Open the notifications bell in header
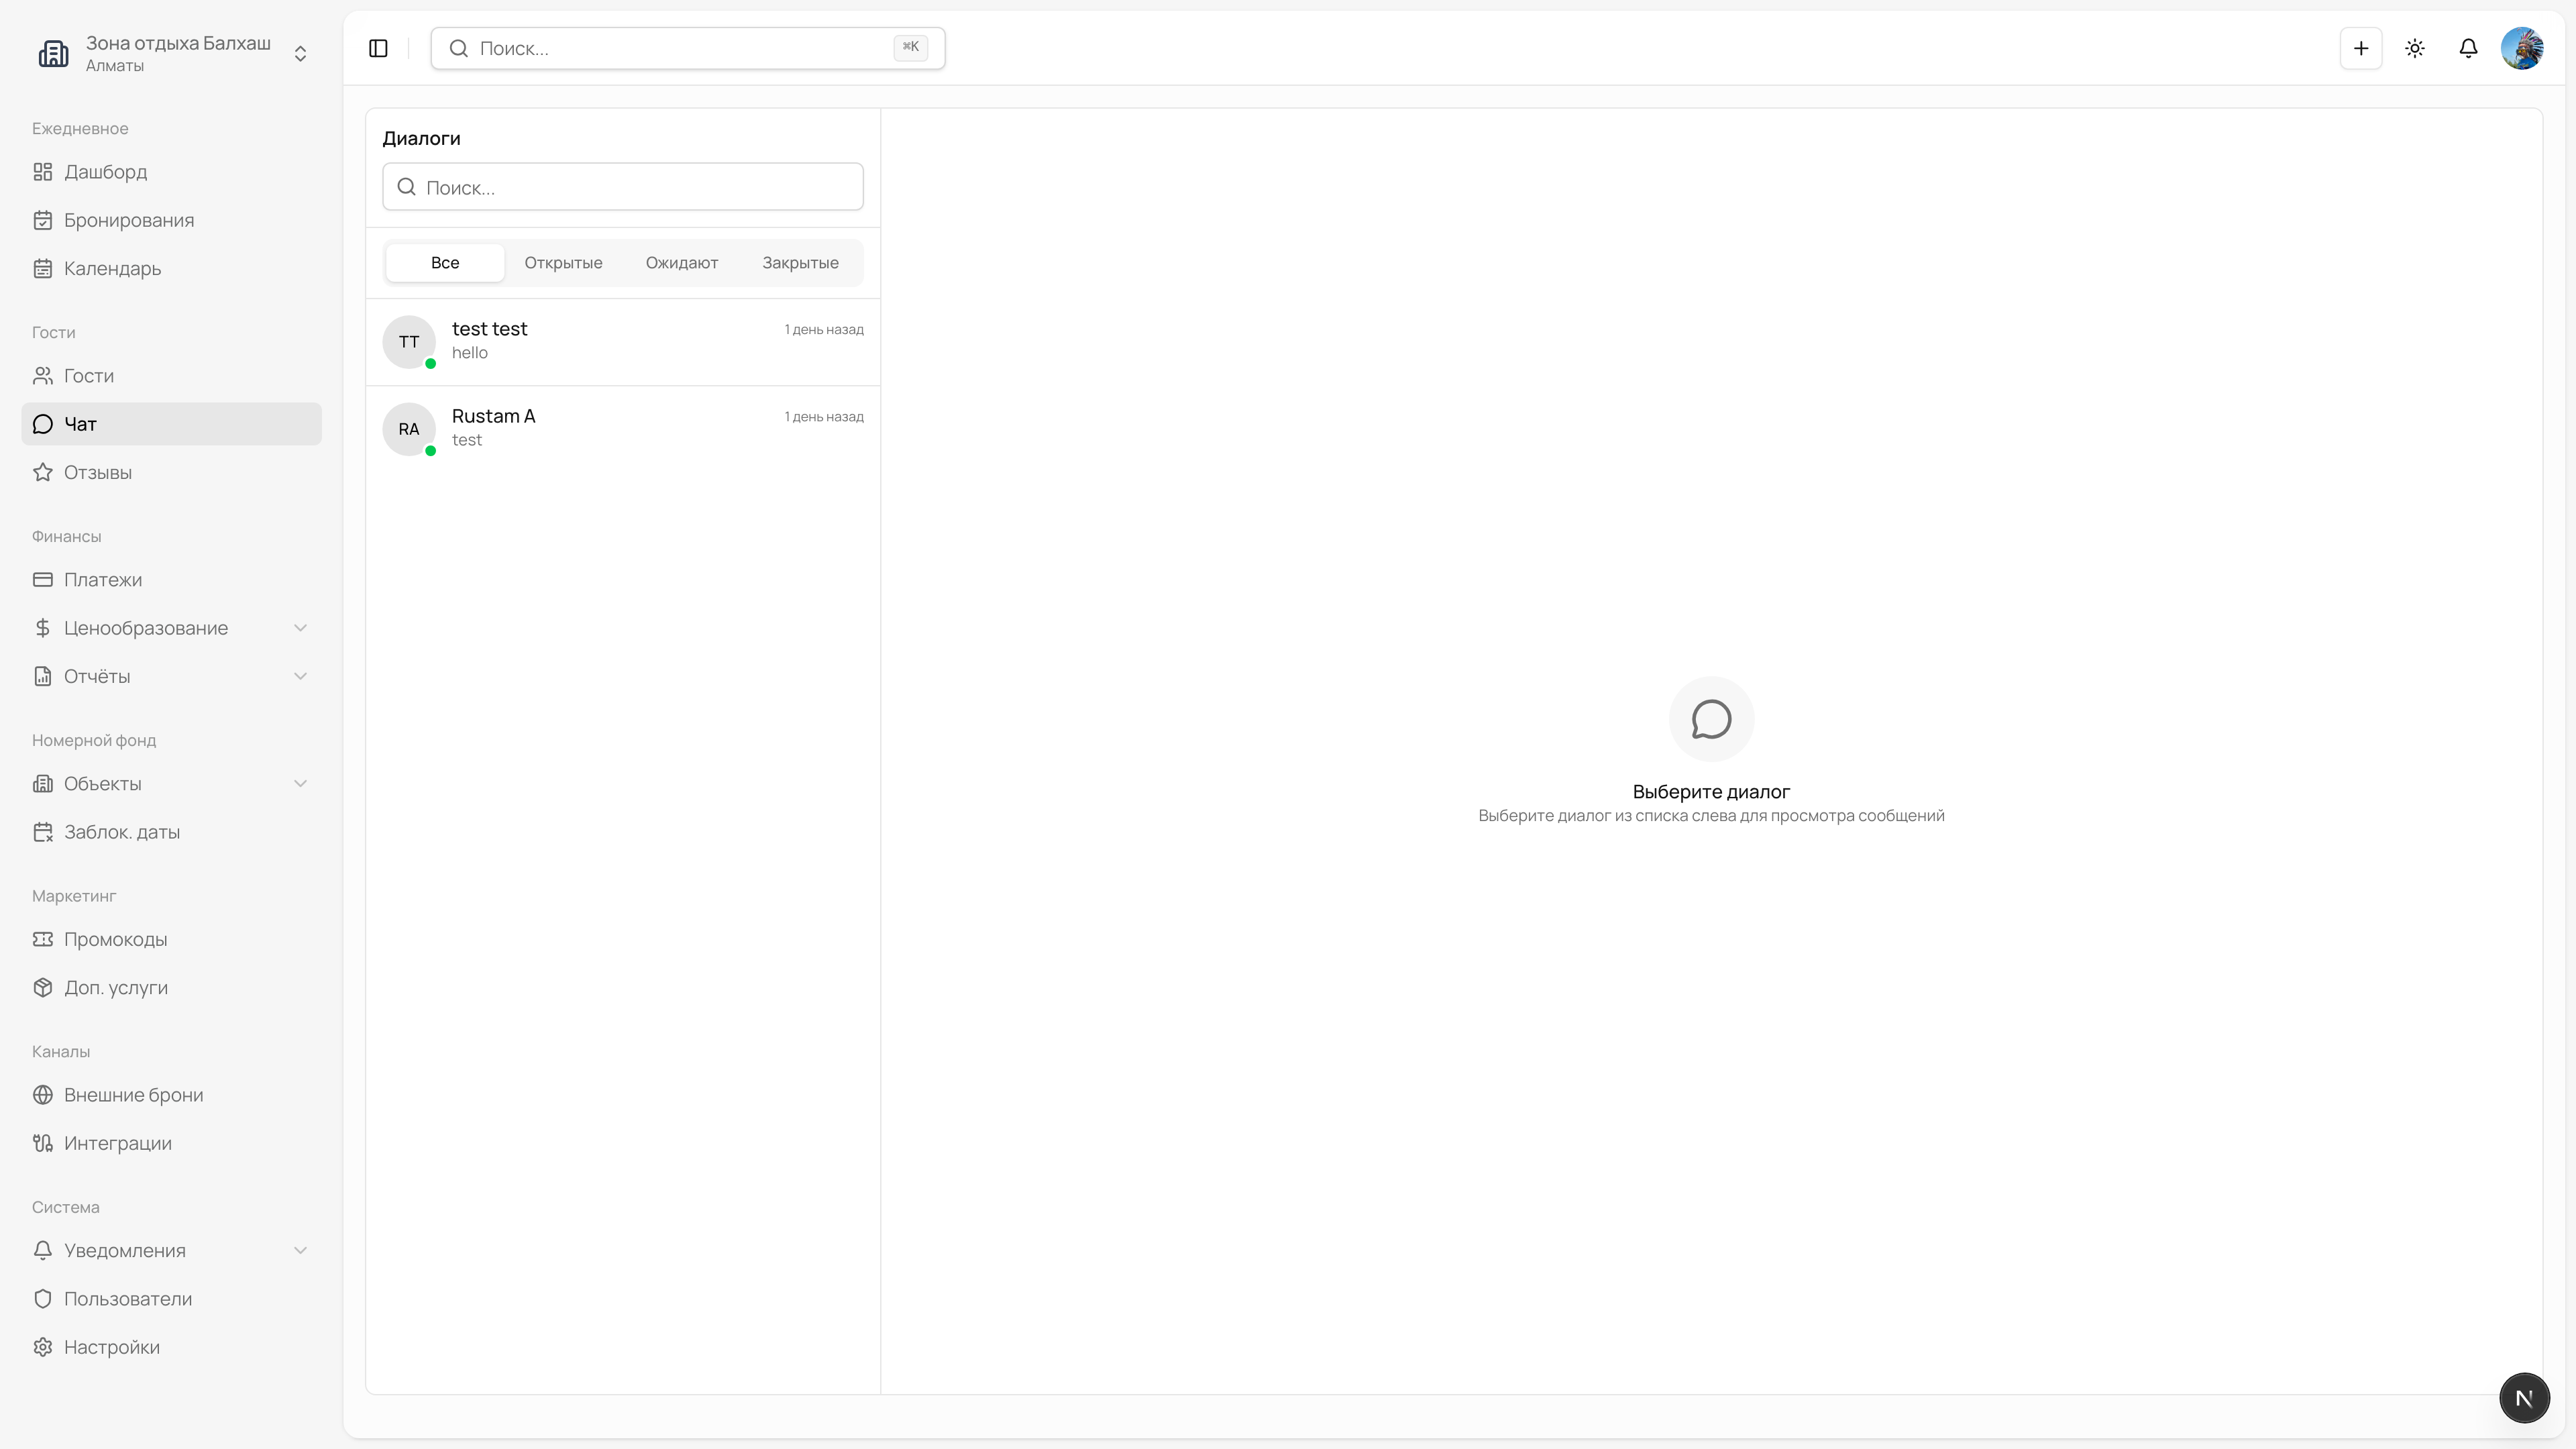Image resolution: width=2576 pixels, height=1449 pixels. [2468, 48]
